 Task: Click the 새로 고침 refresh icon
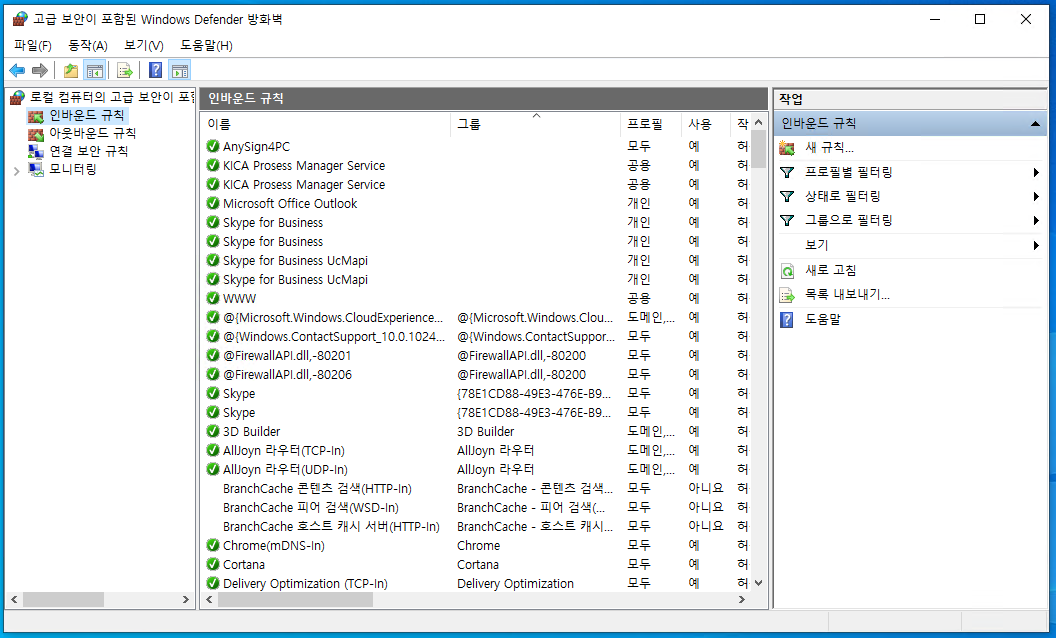(x=787, y=271)
